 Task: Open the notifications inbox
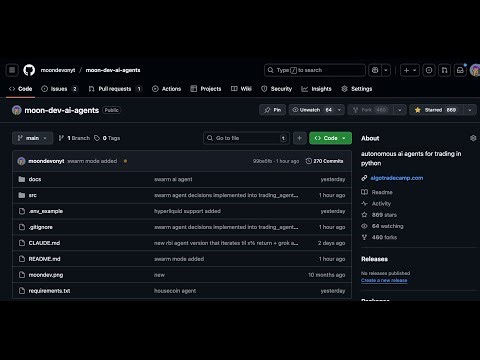(x=460, y=70)
